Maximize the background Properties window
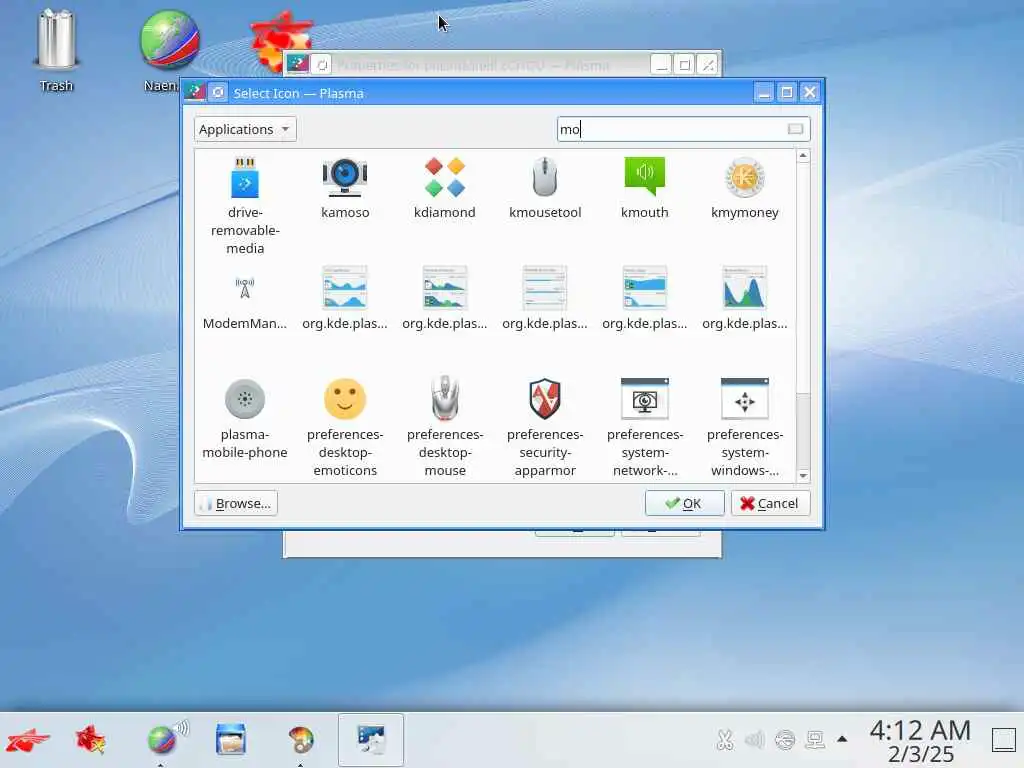This screenshot has width=1024, height=768. (684, 65)
